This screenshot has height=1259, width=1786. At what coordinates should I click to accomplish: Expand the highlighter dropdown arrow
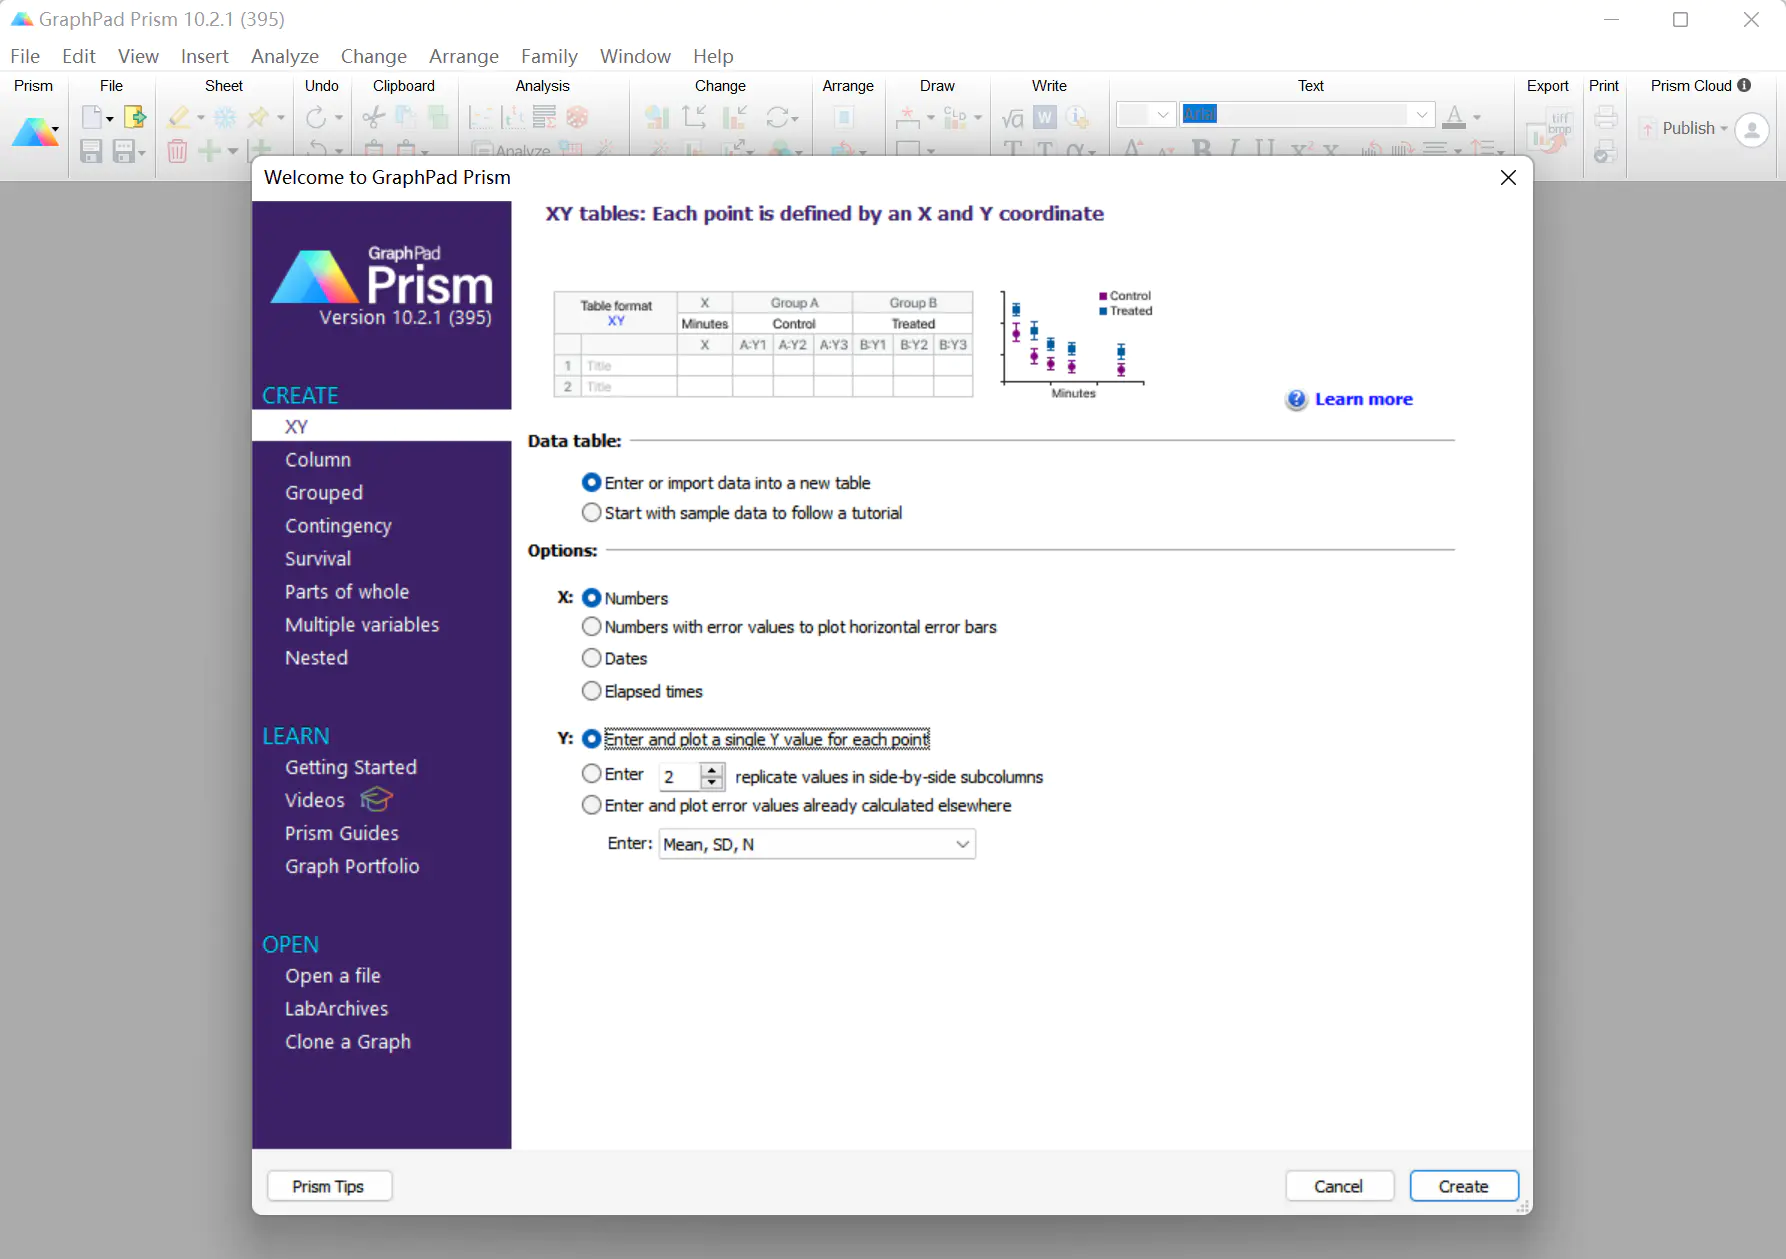[201, 118]
